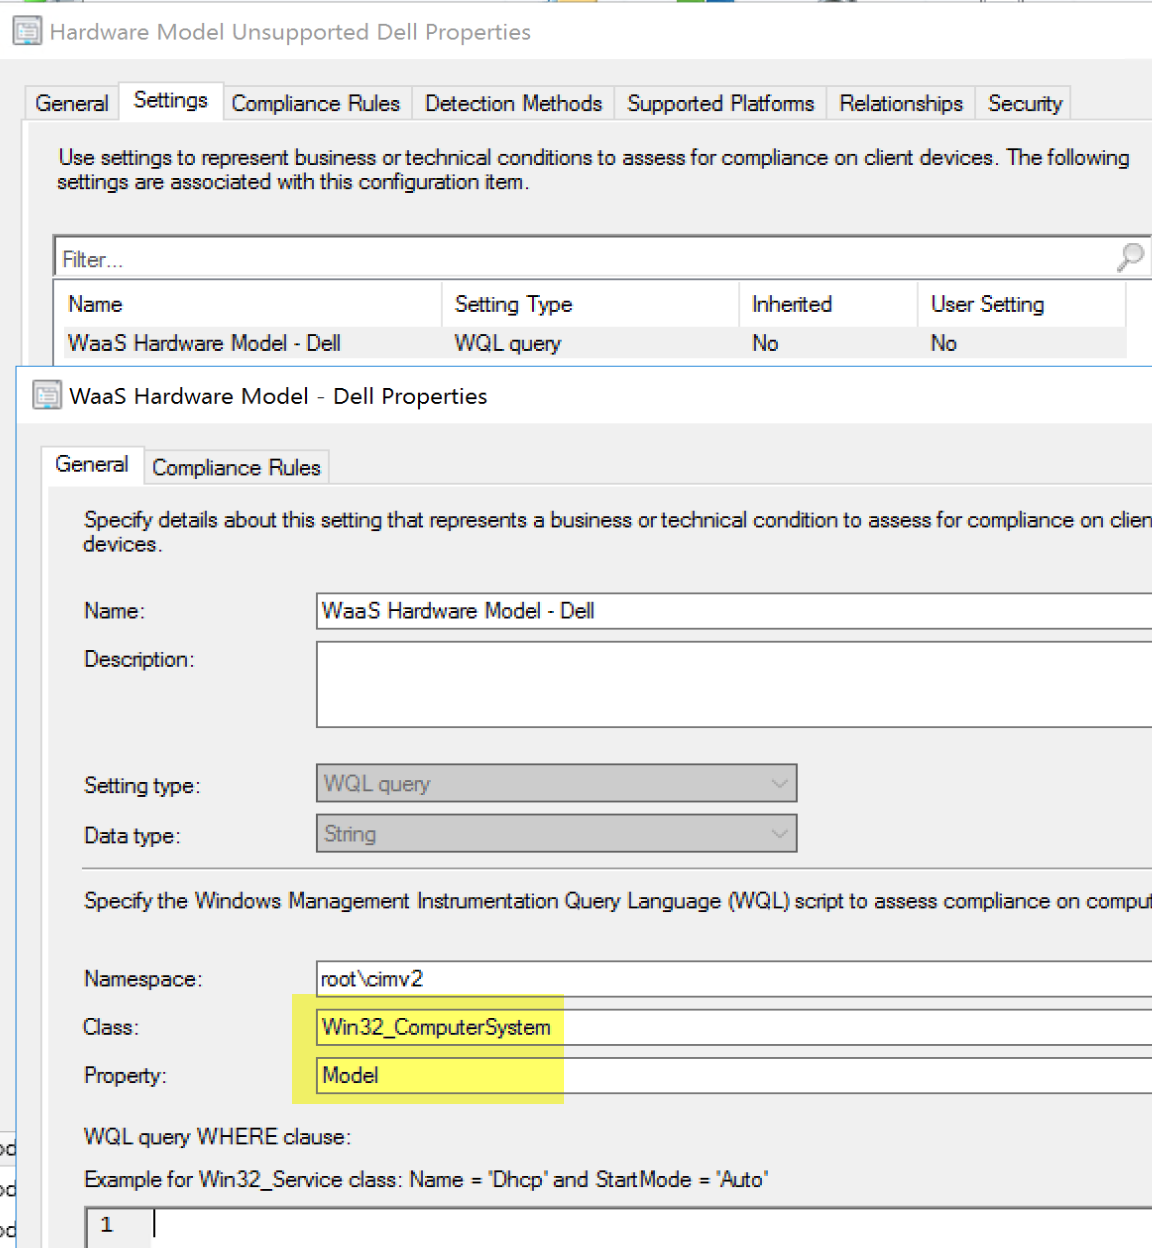Screen dimensions: 1152x1248
Task: Go to the Relationships tab
Action: [900, 104]
